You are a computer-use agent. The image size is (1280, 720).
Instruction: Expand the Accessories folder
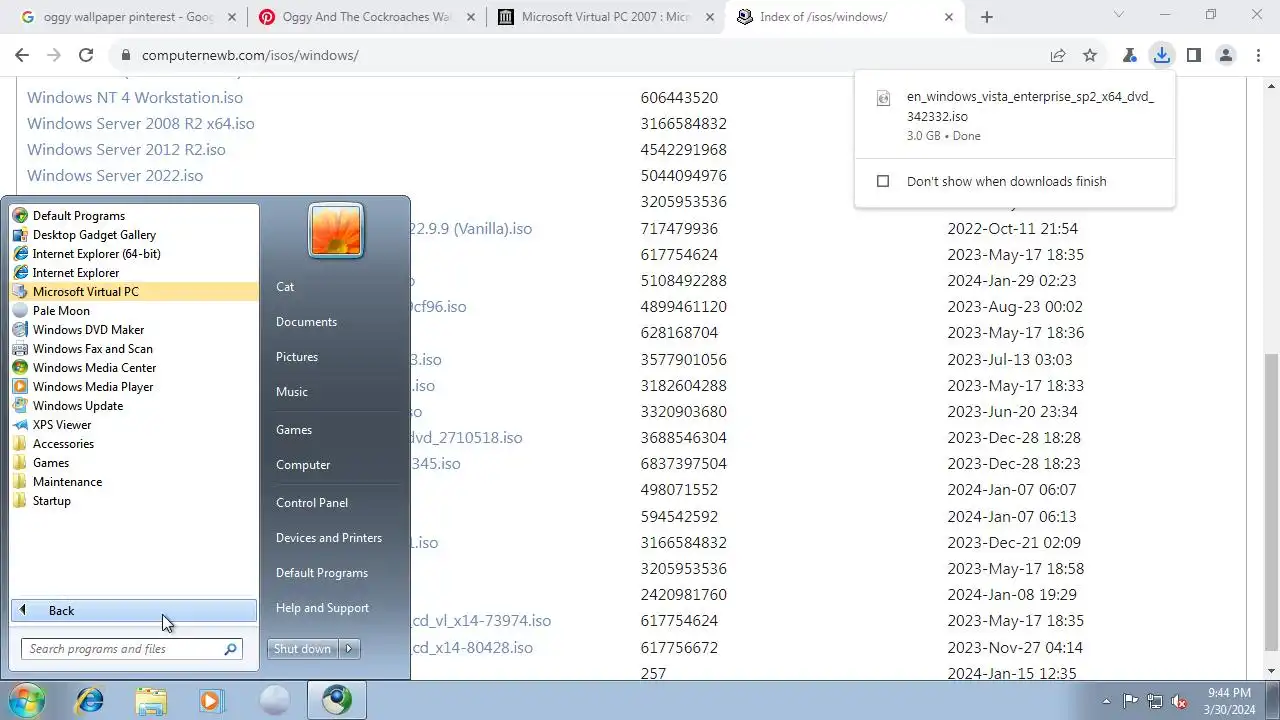click(x=63, y=444)
